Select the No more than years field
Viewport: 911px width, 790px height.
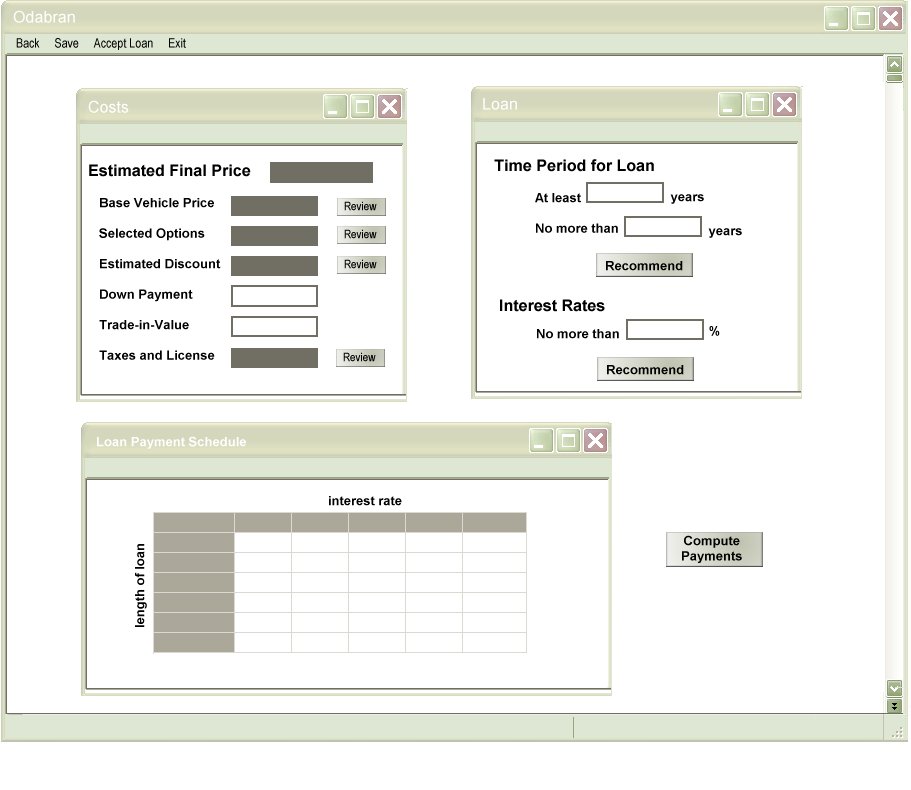[x=662, y=227]
